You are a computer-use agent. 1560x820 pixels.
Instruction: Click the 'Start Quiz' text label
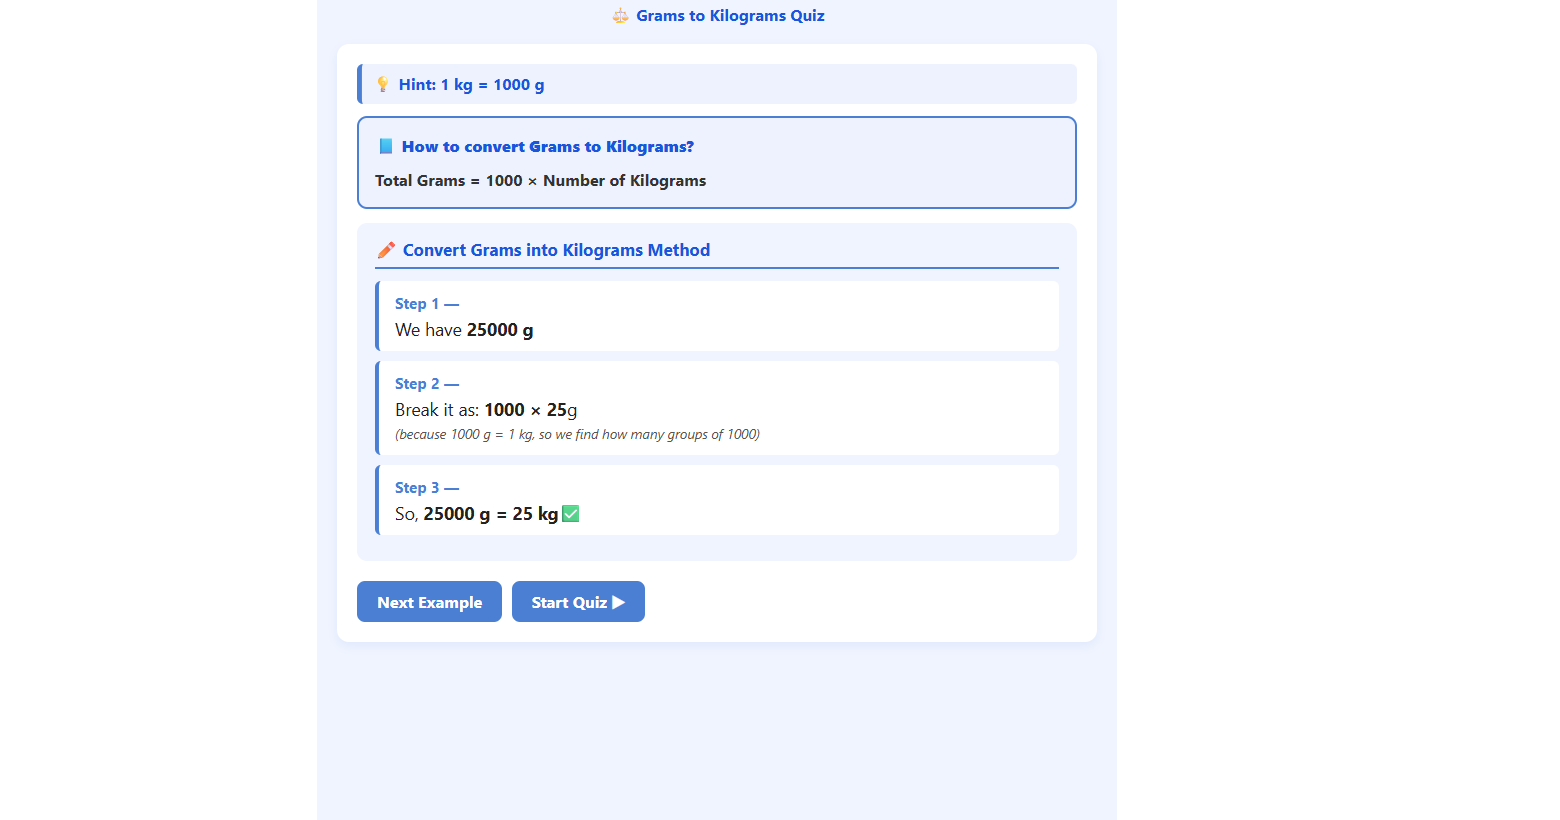pyautogui.click(x=568, y=602)
